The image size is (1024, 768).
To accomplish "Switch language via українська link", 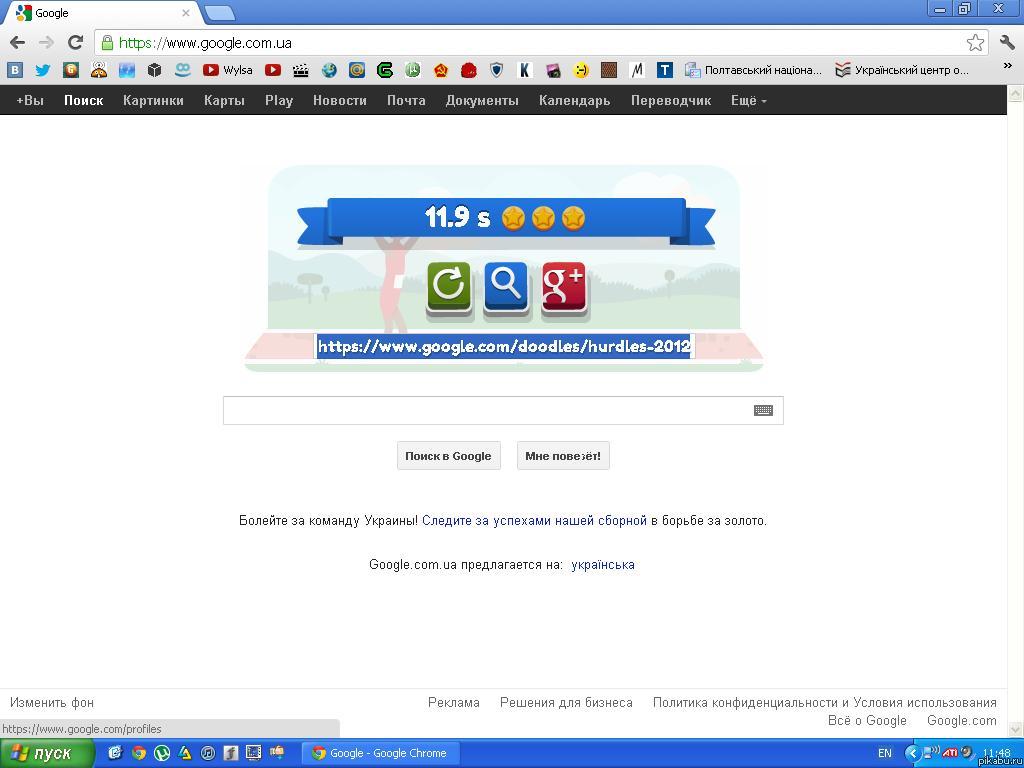I will pyautogui.click(x=602, y=564).
